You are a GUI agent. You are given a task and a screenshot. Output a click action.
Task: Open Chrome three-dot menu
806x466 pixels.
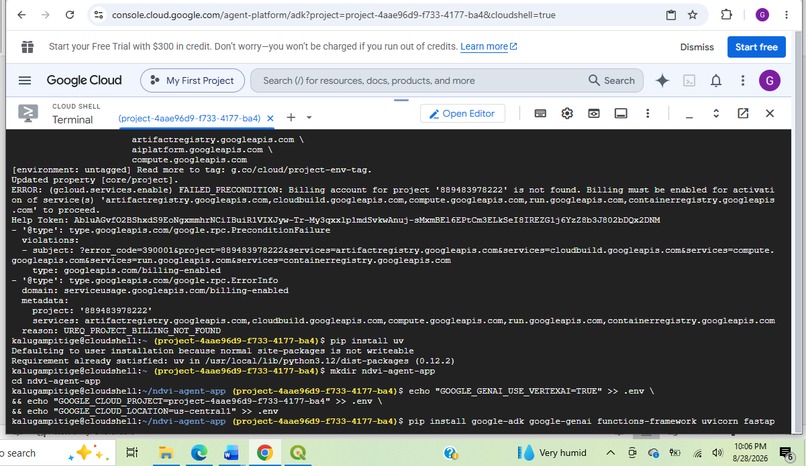click(786, 15)
